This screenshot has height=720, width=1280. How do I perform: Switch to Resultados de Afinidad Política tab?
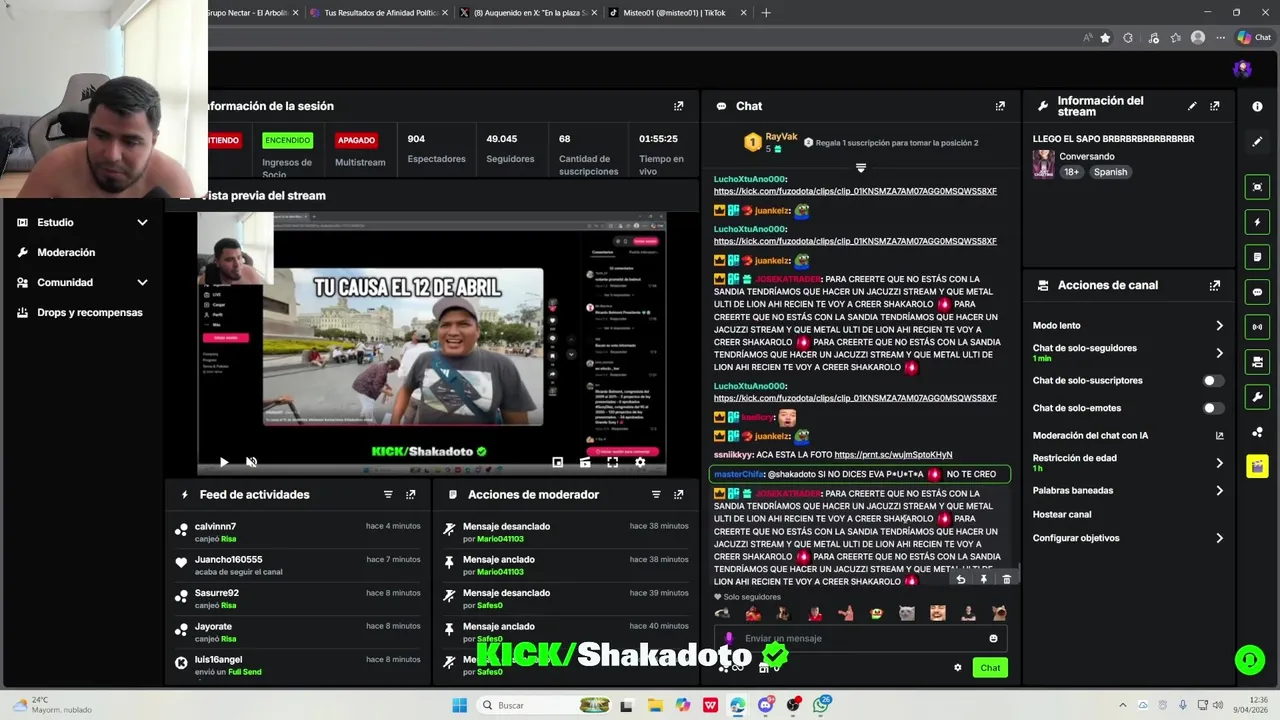pyautogui.click(x=380, y=13)
